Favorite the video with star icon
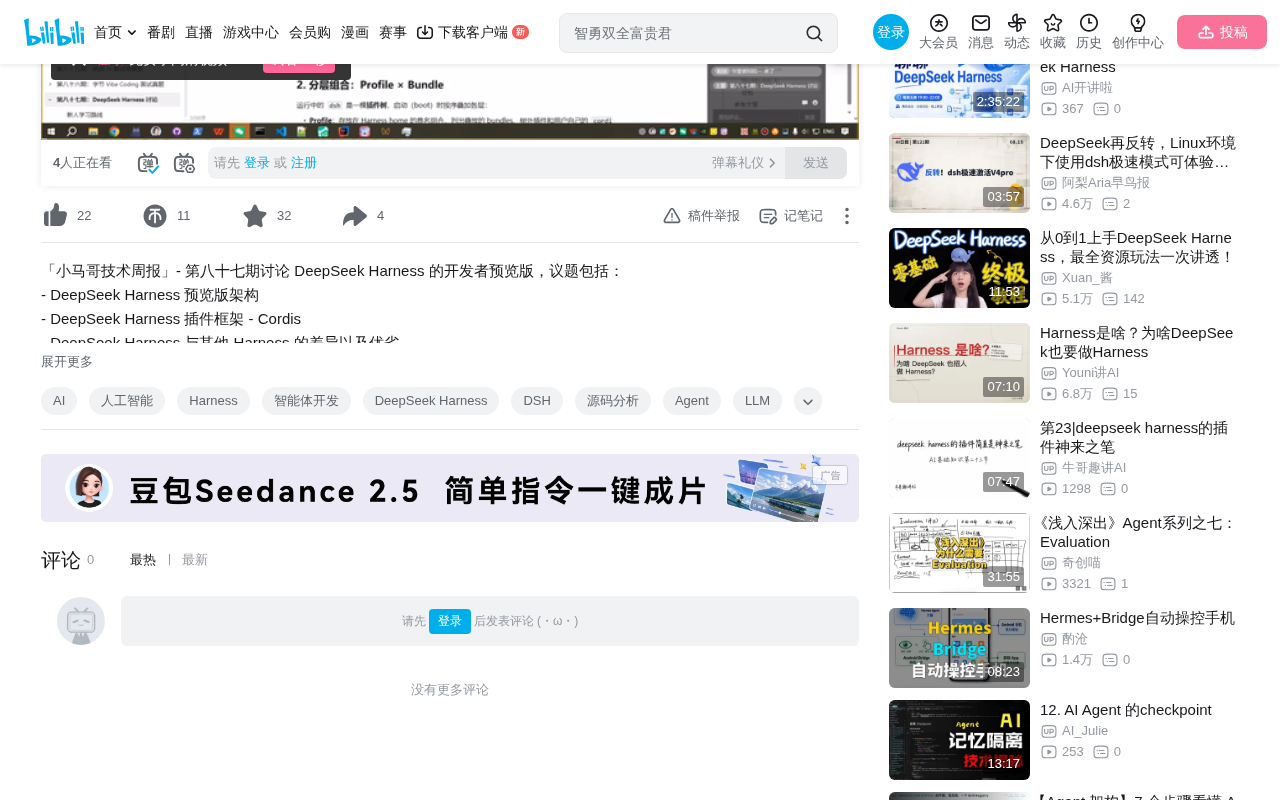Viewport: 1280px width, 800px height. coord(255,216)
